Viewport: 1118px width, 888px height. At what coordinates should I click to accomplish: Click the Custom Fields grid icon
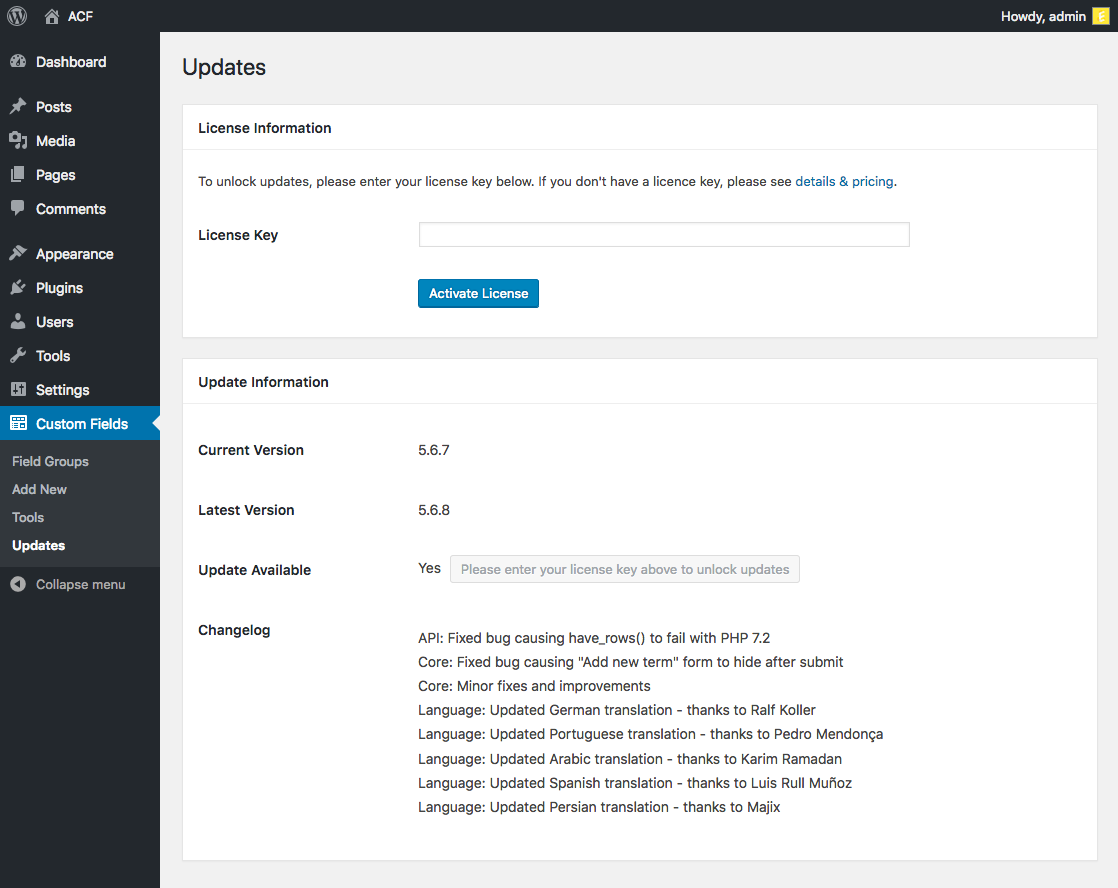point(19,423)
